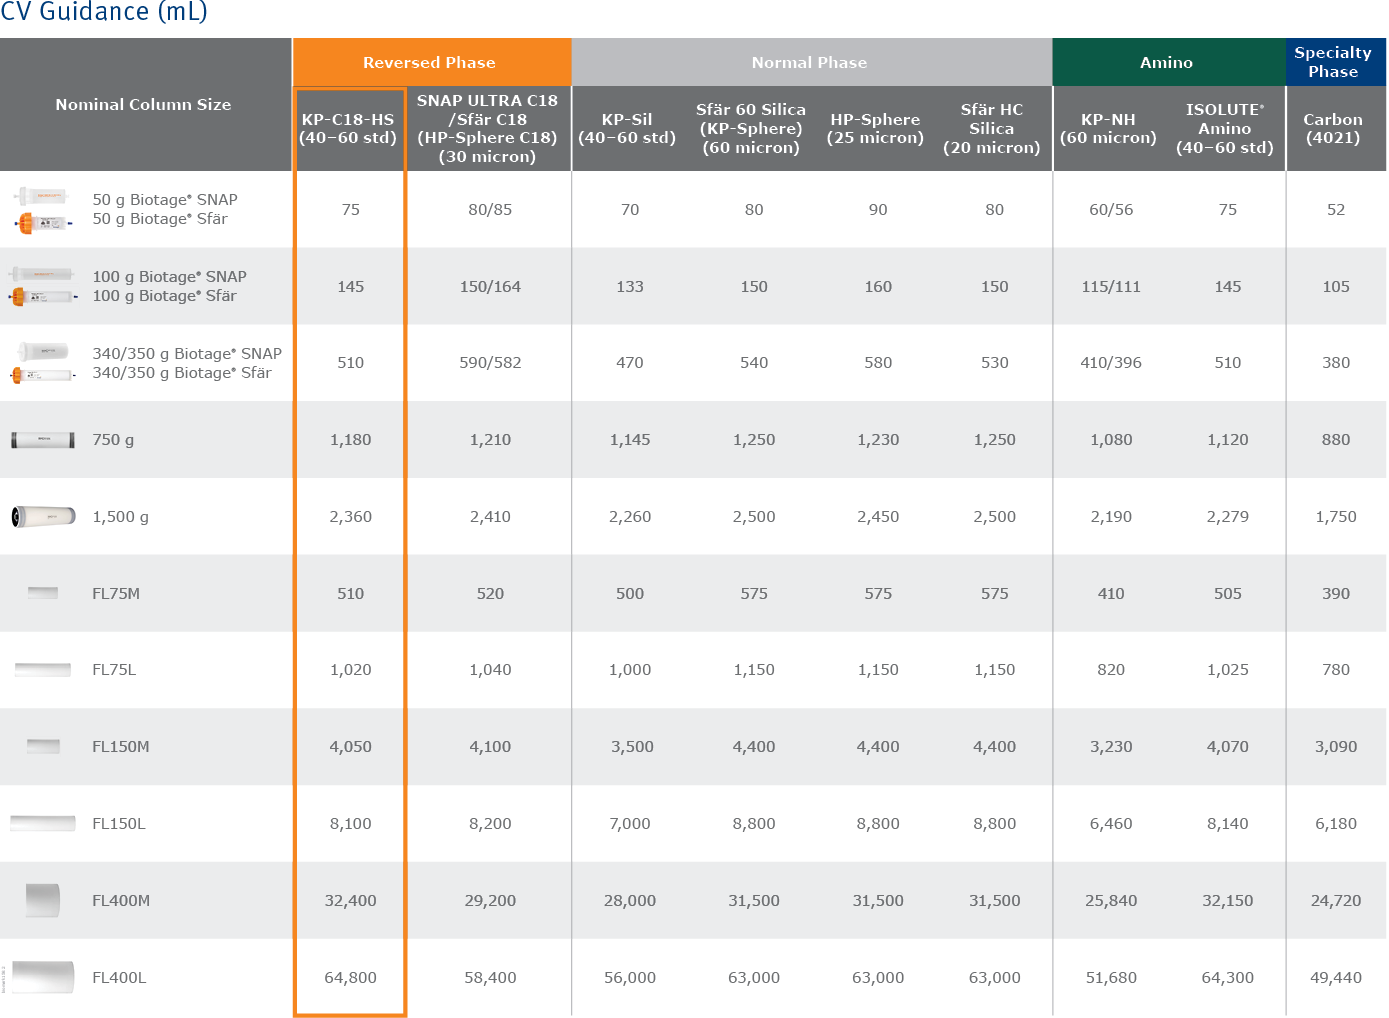
Task: Click the 64,800 value in the FL400L row
Action: click(x=351, y=978)
